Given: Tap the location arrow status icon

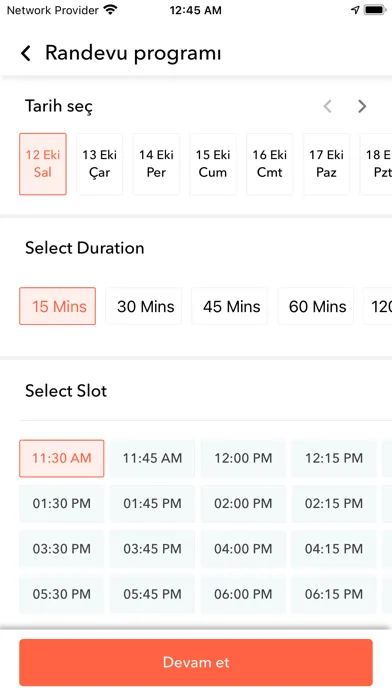Looking at the screenshot, I should pos(355,10).
